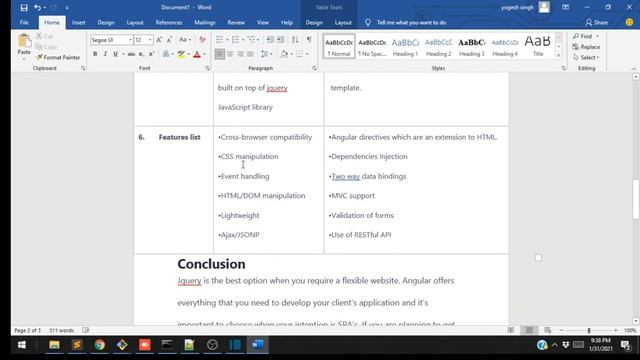Toggle Underline formatting
Viewport: 640px width, 360px height.
coord(116,54)
